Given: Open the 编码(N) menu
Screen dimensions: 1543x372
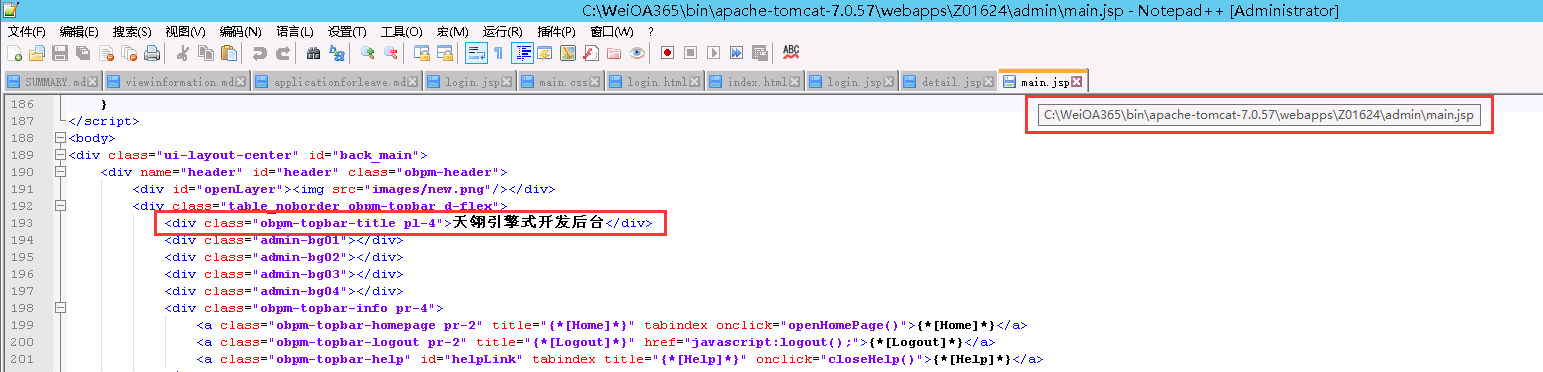Looking at the screenshot, I should 240,32.
